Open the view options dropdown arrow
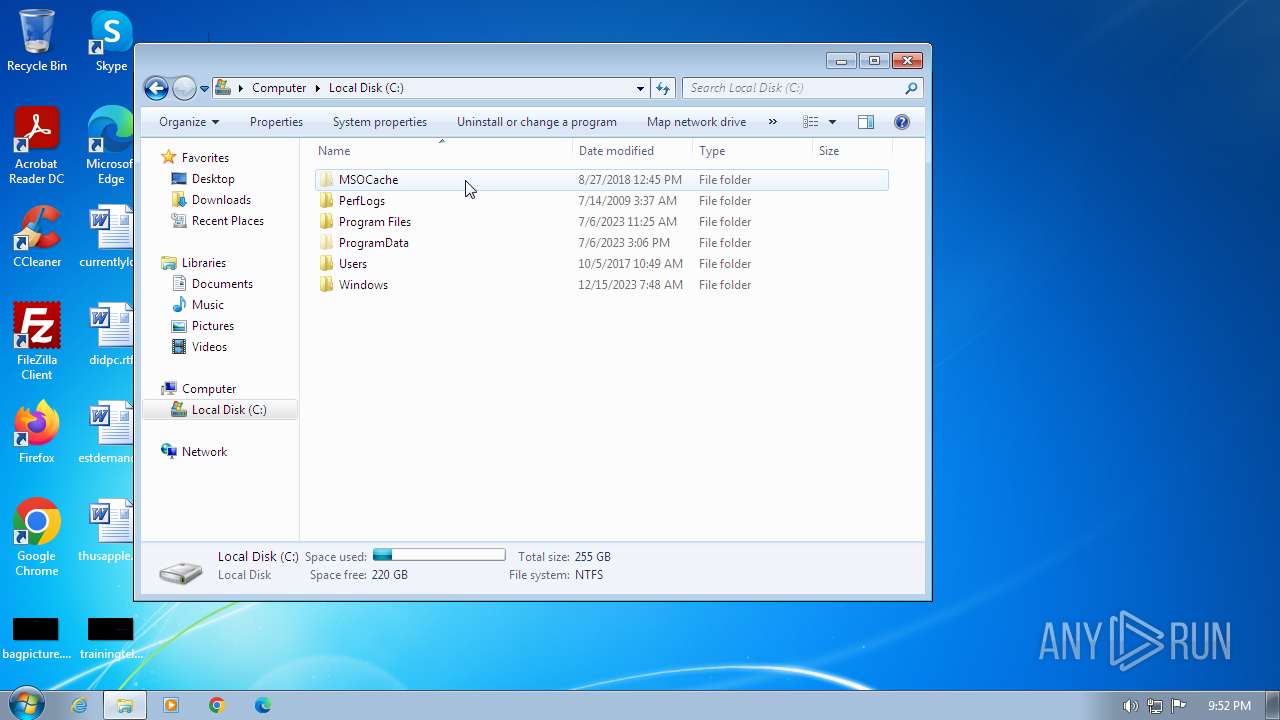The height and width of the screenshot is (720, 1280). [832, 122]
